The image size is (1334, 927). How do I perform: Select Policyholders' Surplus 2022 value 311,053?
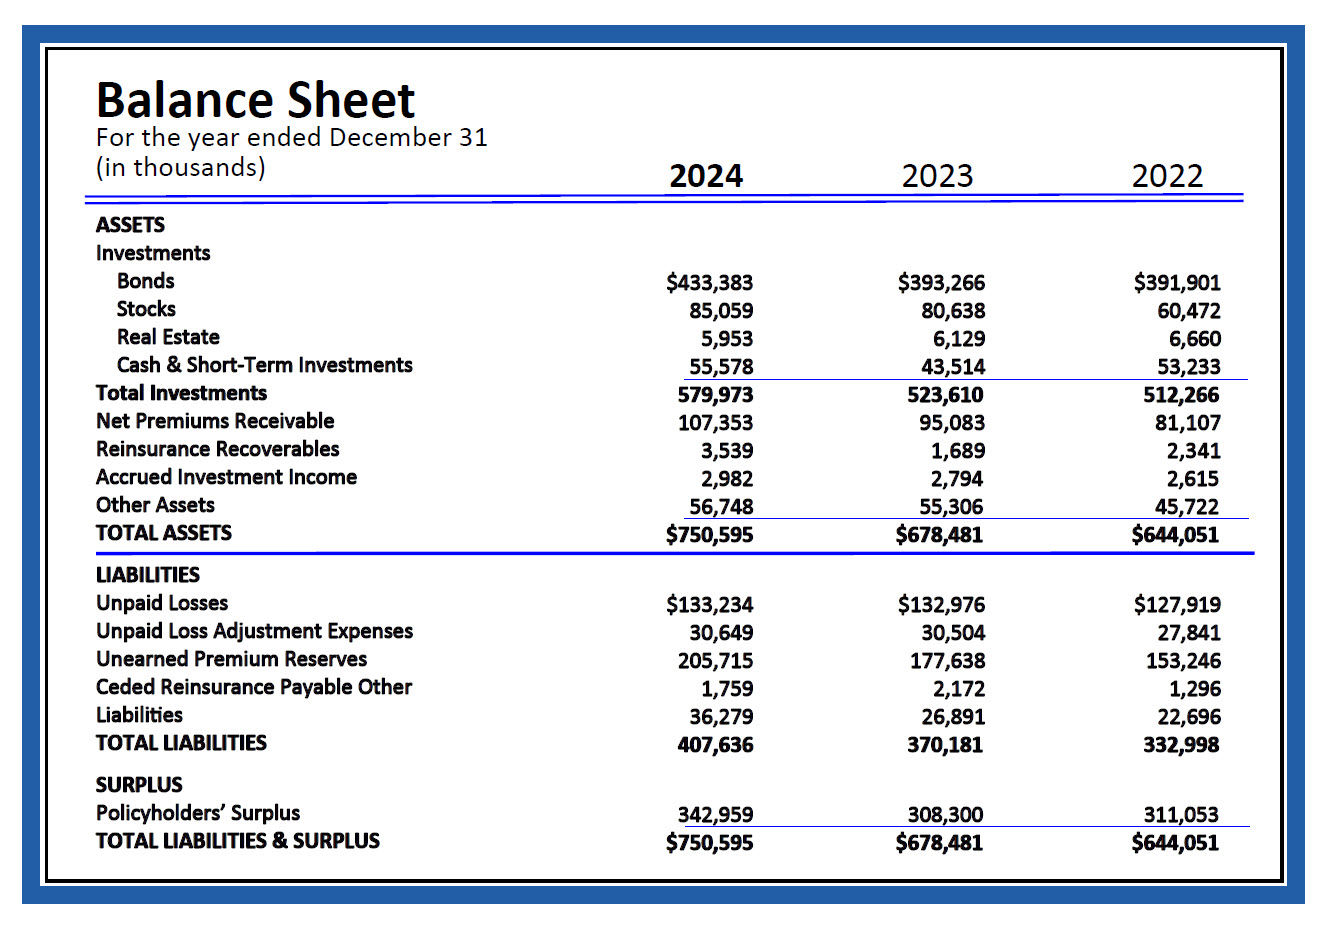tap(1181, 815)
